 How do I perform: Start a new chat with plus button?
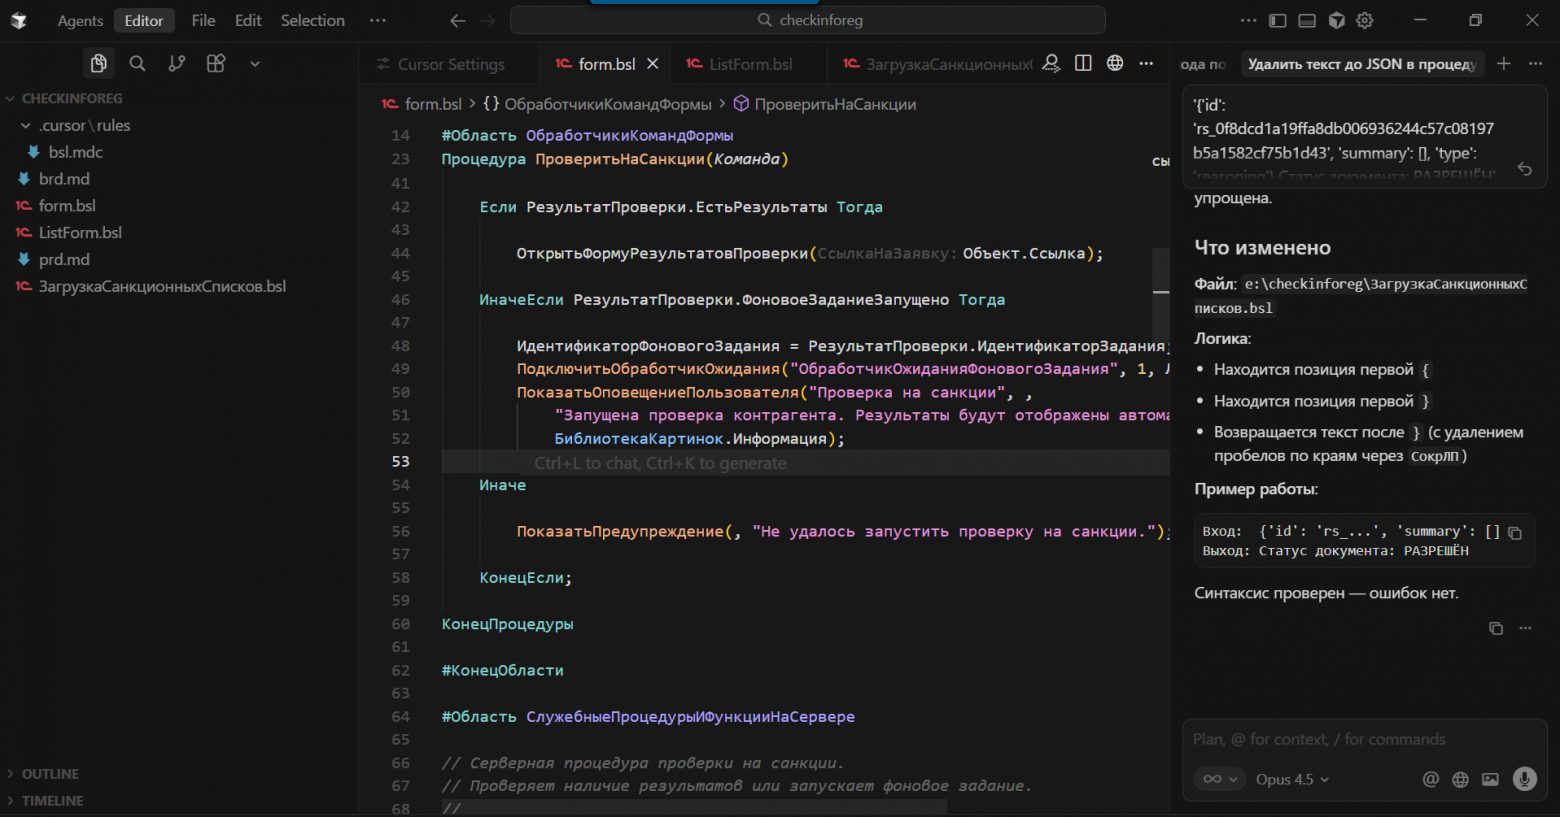[1503, 63]
